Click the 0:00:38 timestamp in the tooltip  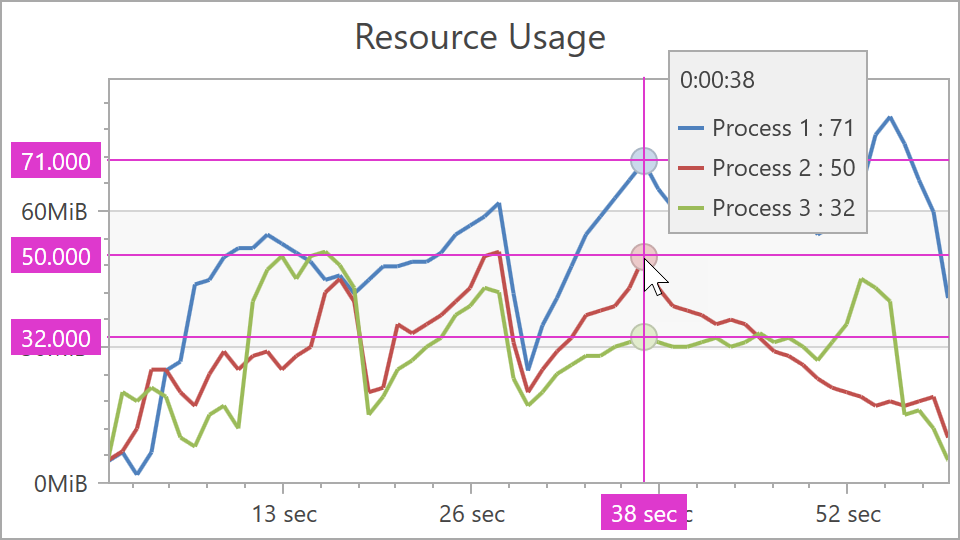tap(717, 80)
